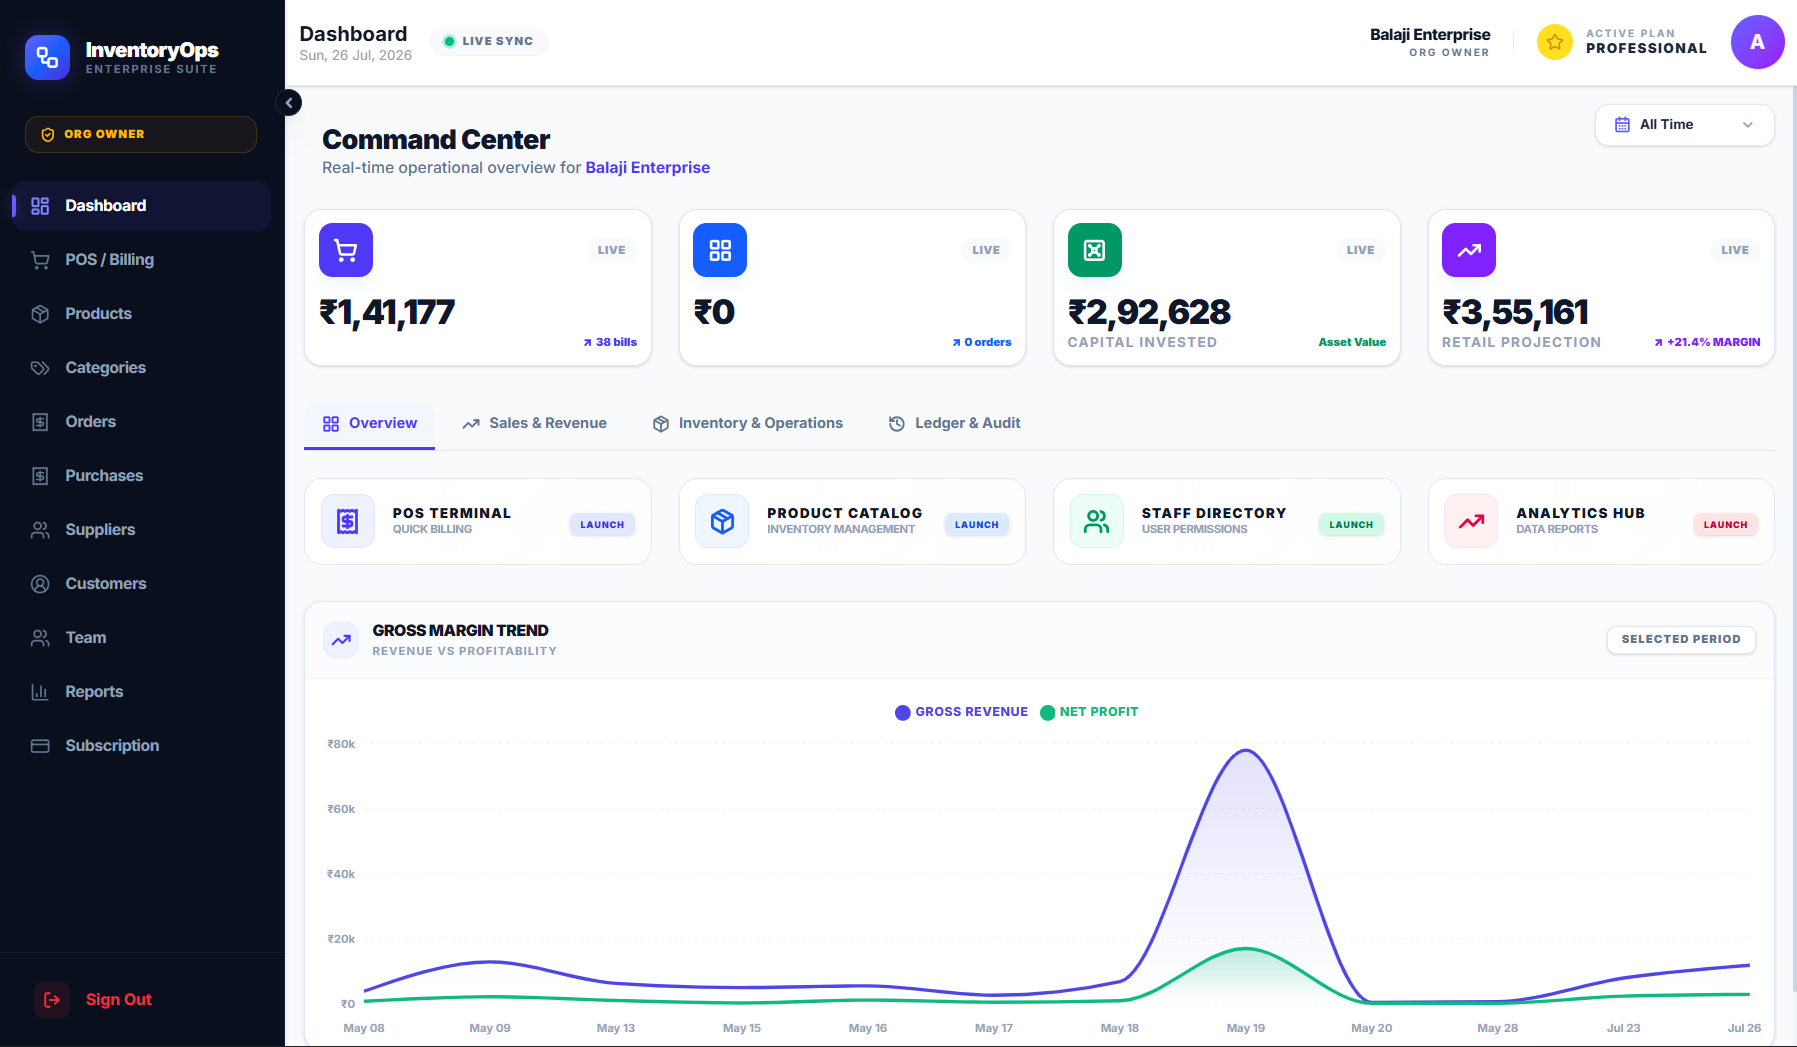Viewport: 1797px width, 1047px height.
Task: Launch the Product Catalog
Action: tap(977, 524)
